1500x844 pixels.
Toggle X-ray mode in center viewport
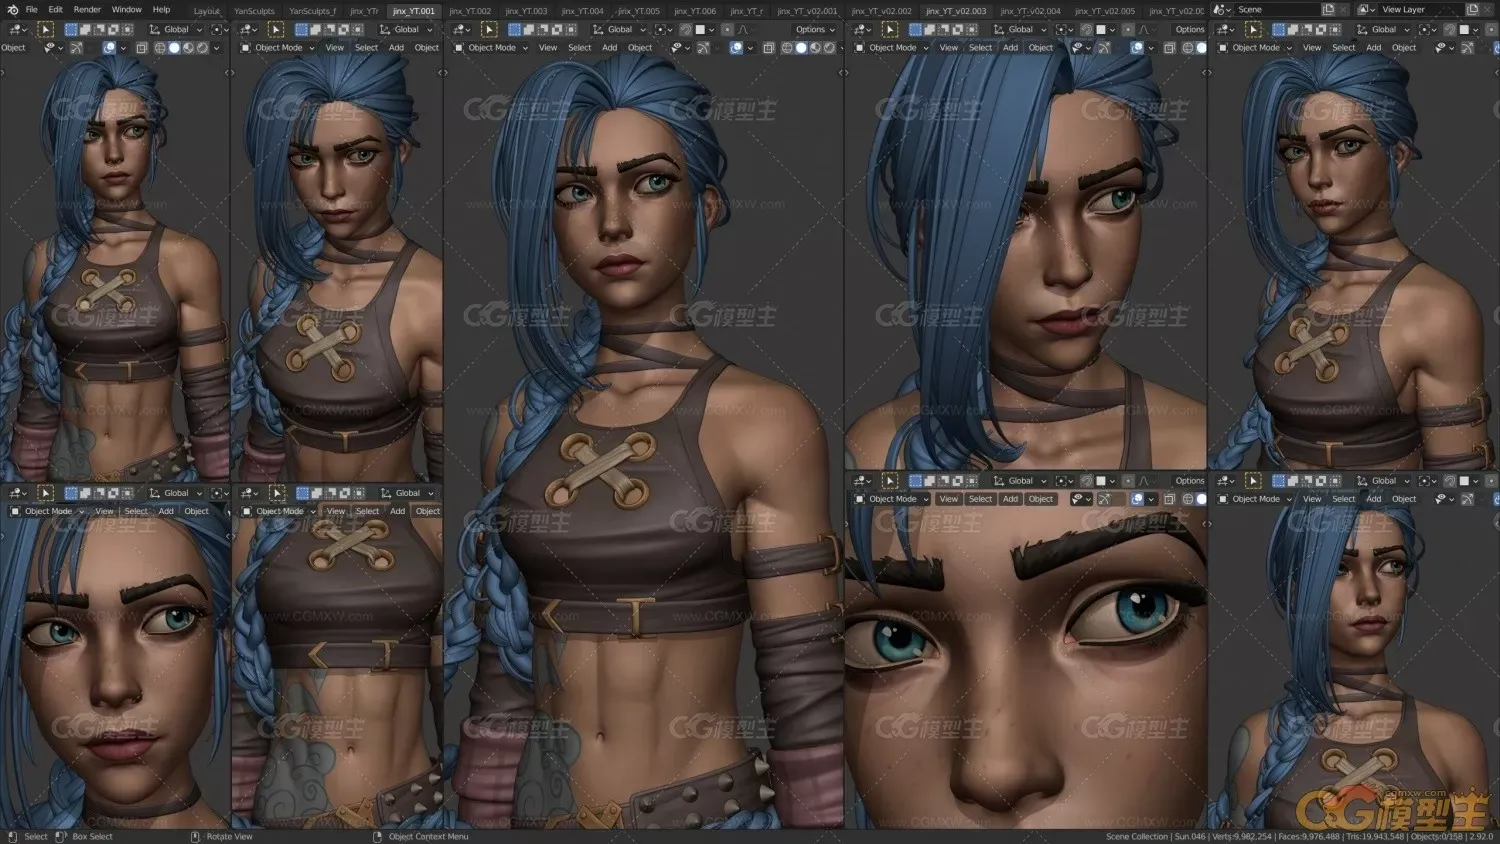769,48
